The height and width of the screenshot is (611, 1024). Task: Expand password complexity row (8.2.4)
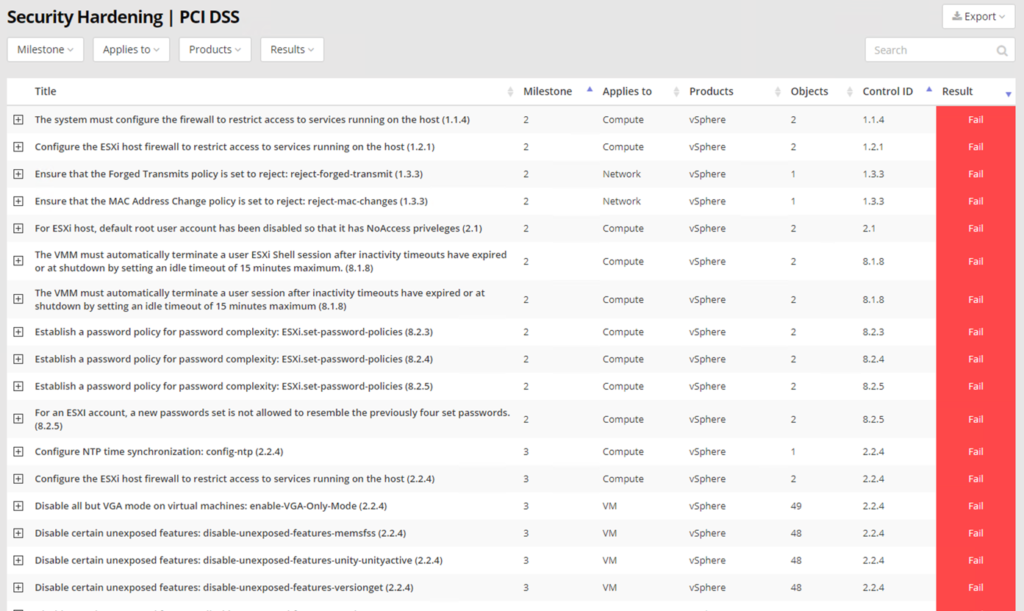point(18,359)
